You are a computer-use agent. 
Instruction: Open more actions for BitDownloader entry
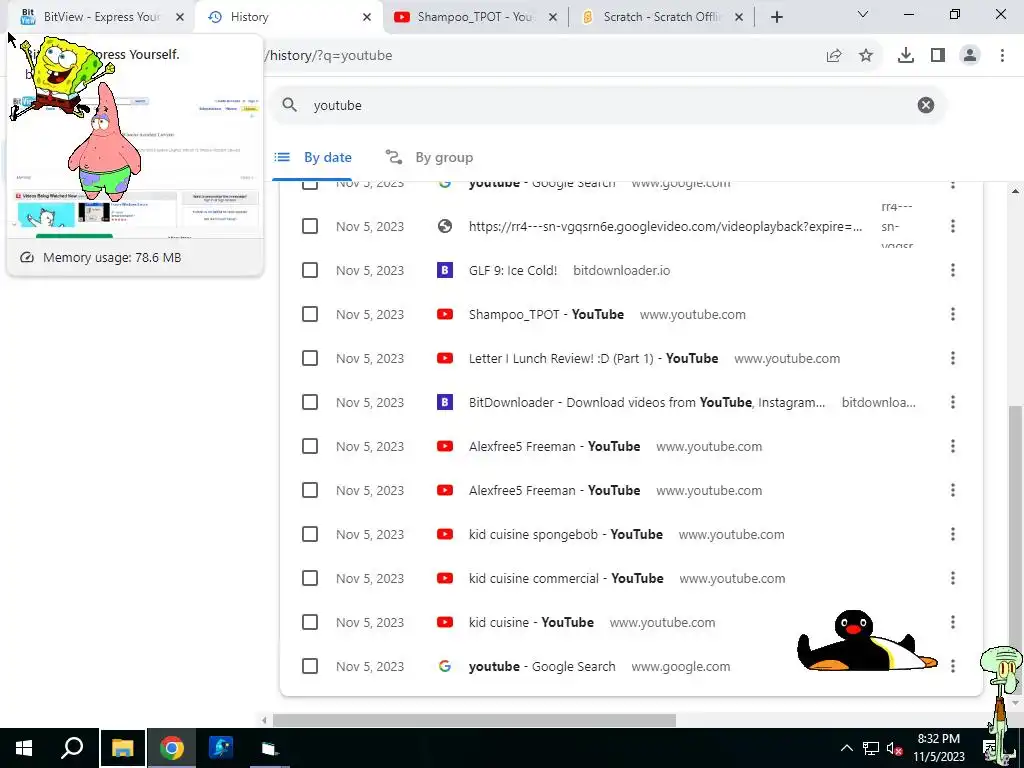953,402
